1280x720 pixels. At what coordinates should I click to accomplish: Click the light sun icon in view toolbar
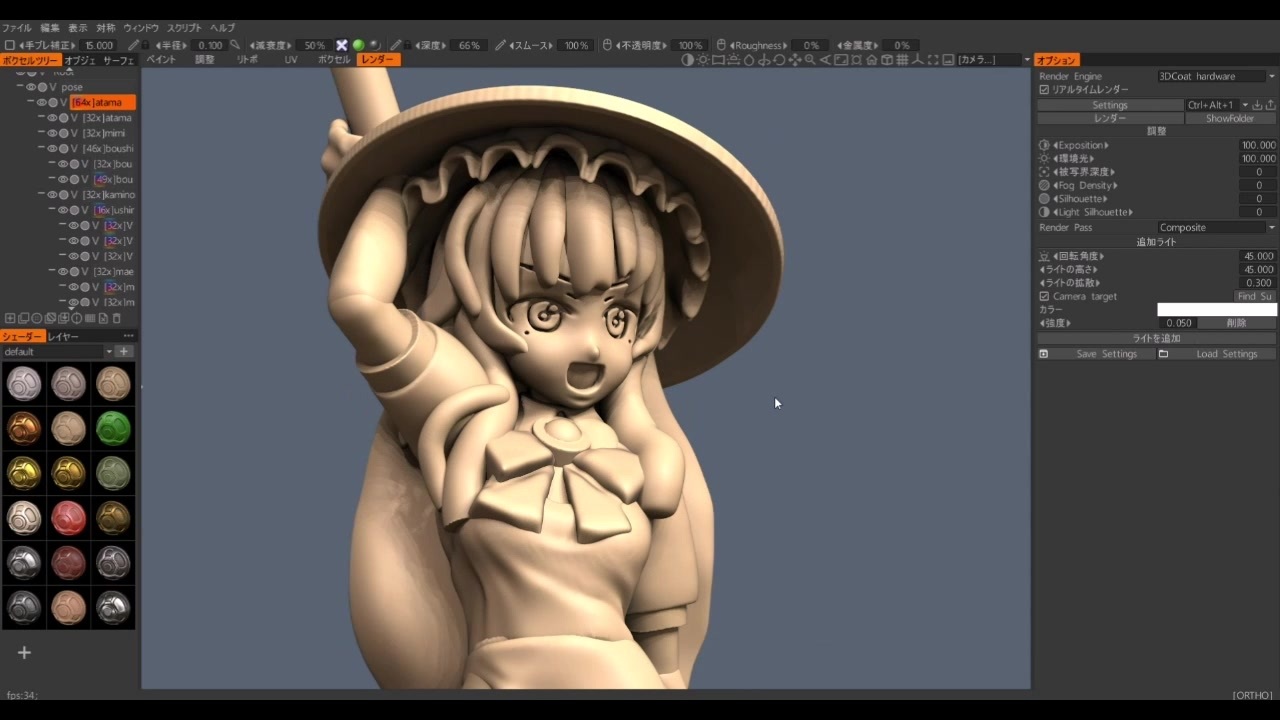[x=703, y=60]
